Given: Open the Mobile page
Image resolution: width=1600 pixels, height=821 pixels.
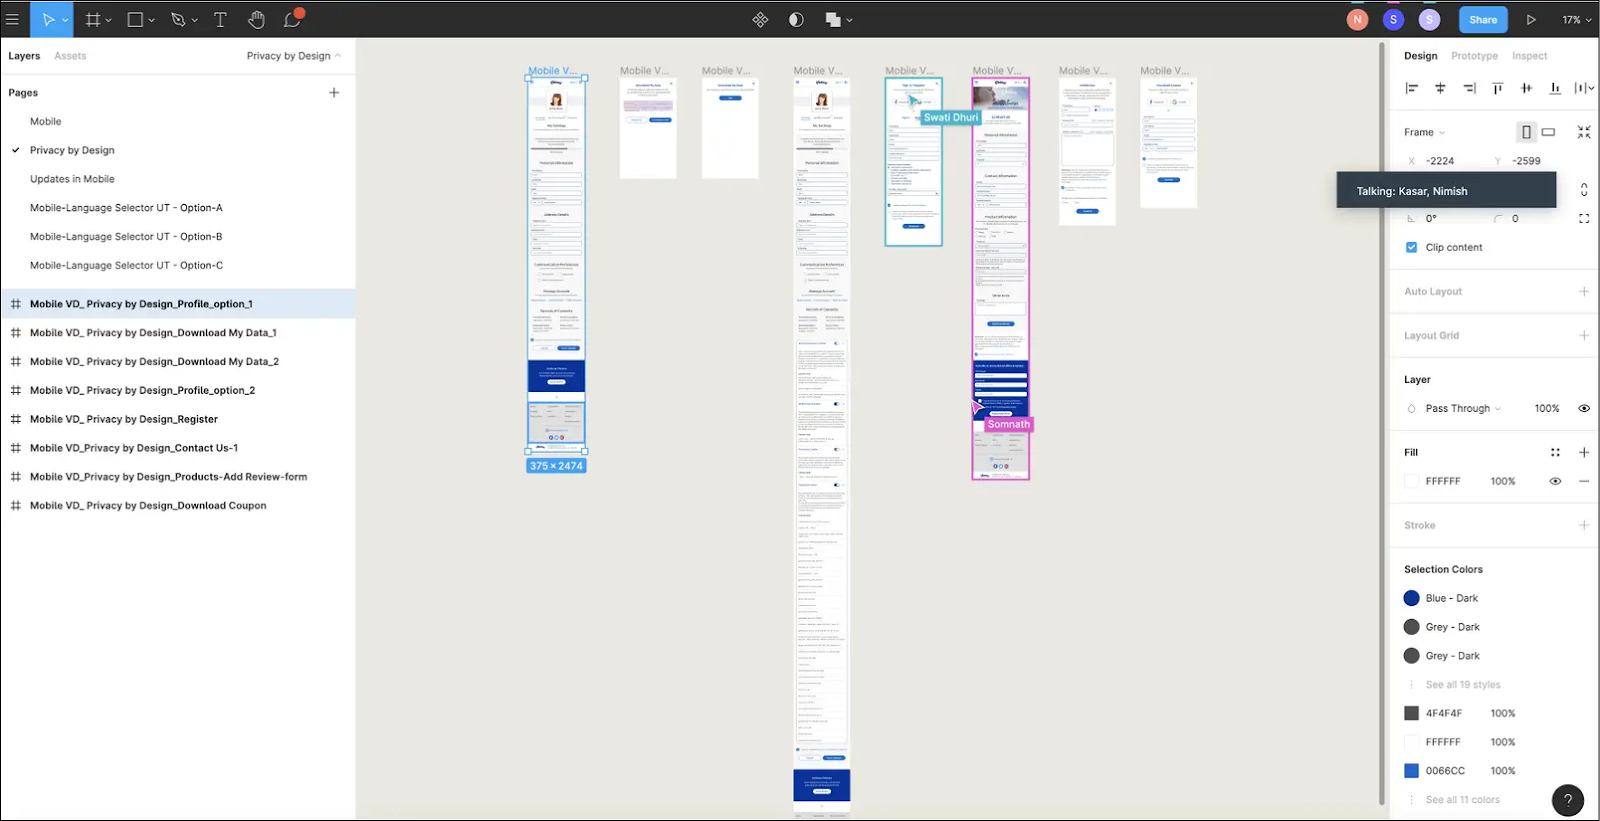Looking at the screenshot, I should point(45,121).
